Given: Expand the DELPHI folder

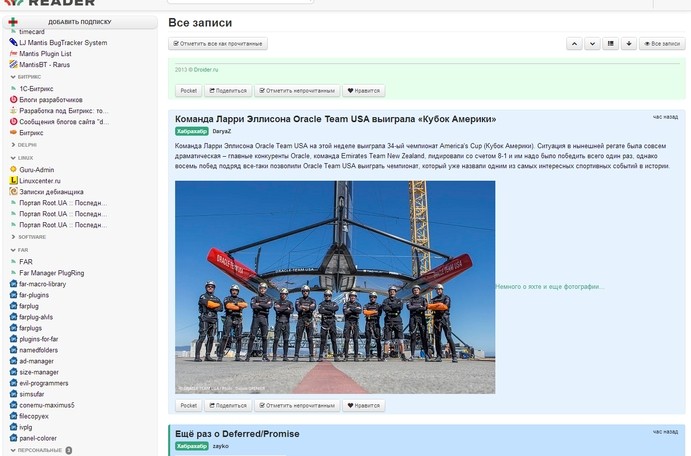Looking at the screenshot, I should tap(13, 145).
